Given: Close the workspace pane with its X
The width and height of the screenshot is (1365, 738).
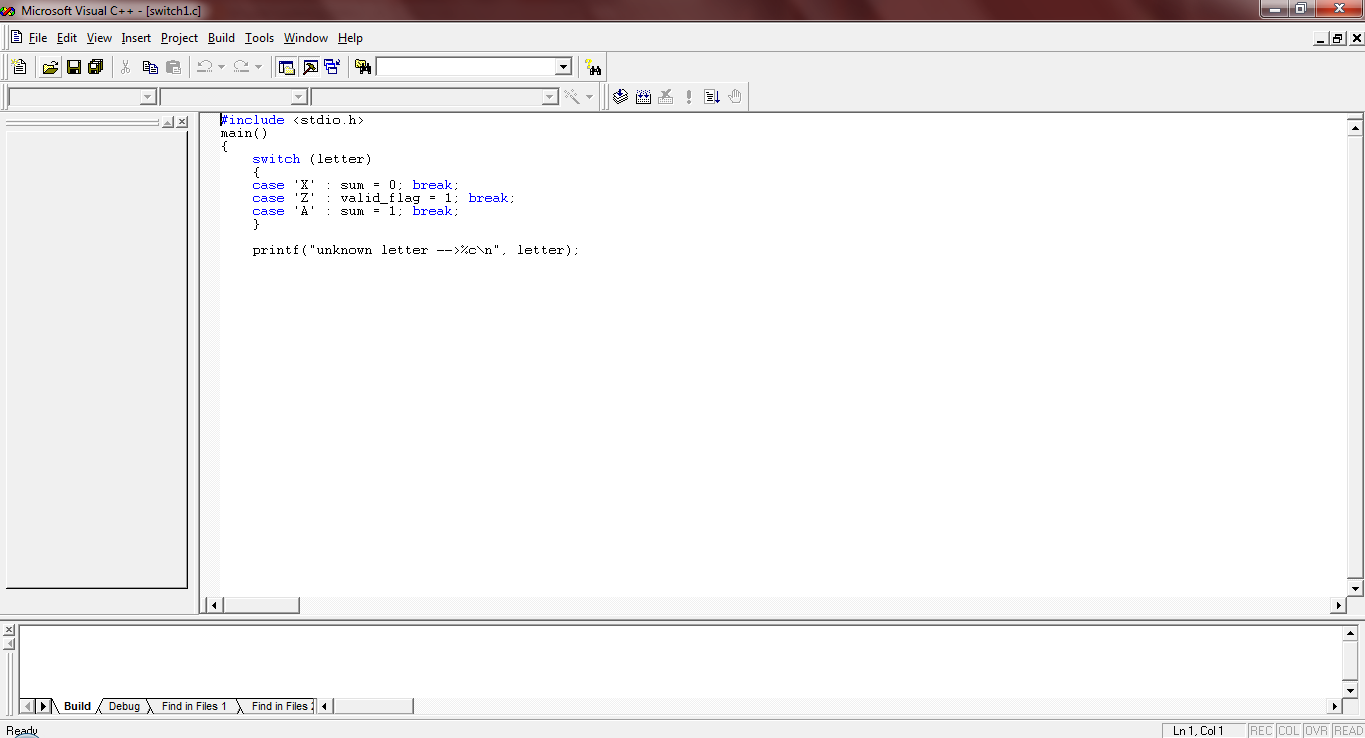Looking at the screenshot, I should [x=182, y=122].
